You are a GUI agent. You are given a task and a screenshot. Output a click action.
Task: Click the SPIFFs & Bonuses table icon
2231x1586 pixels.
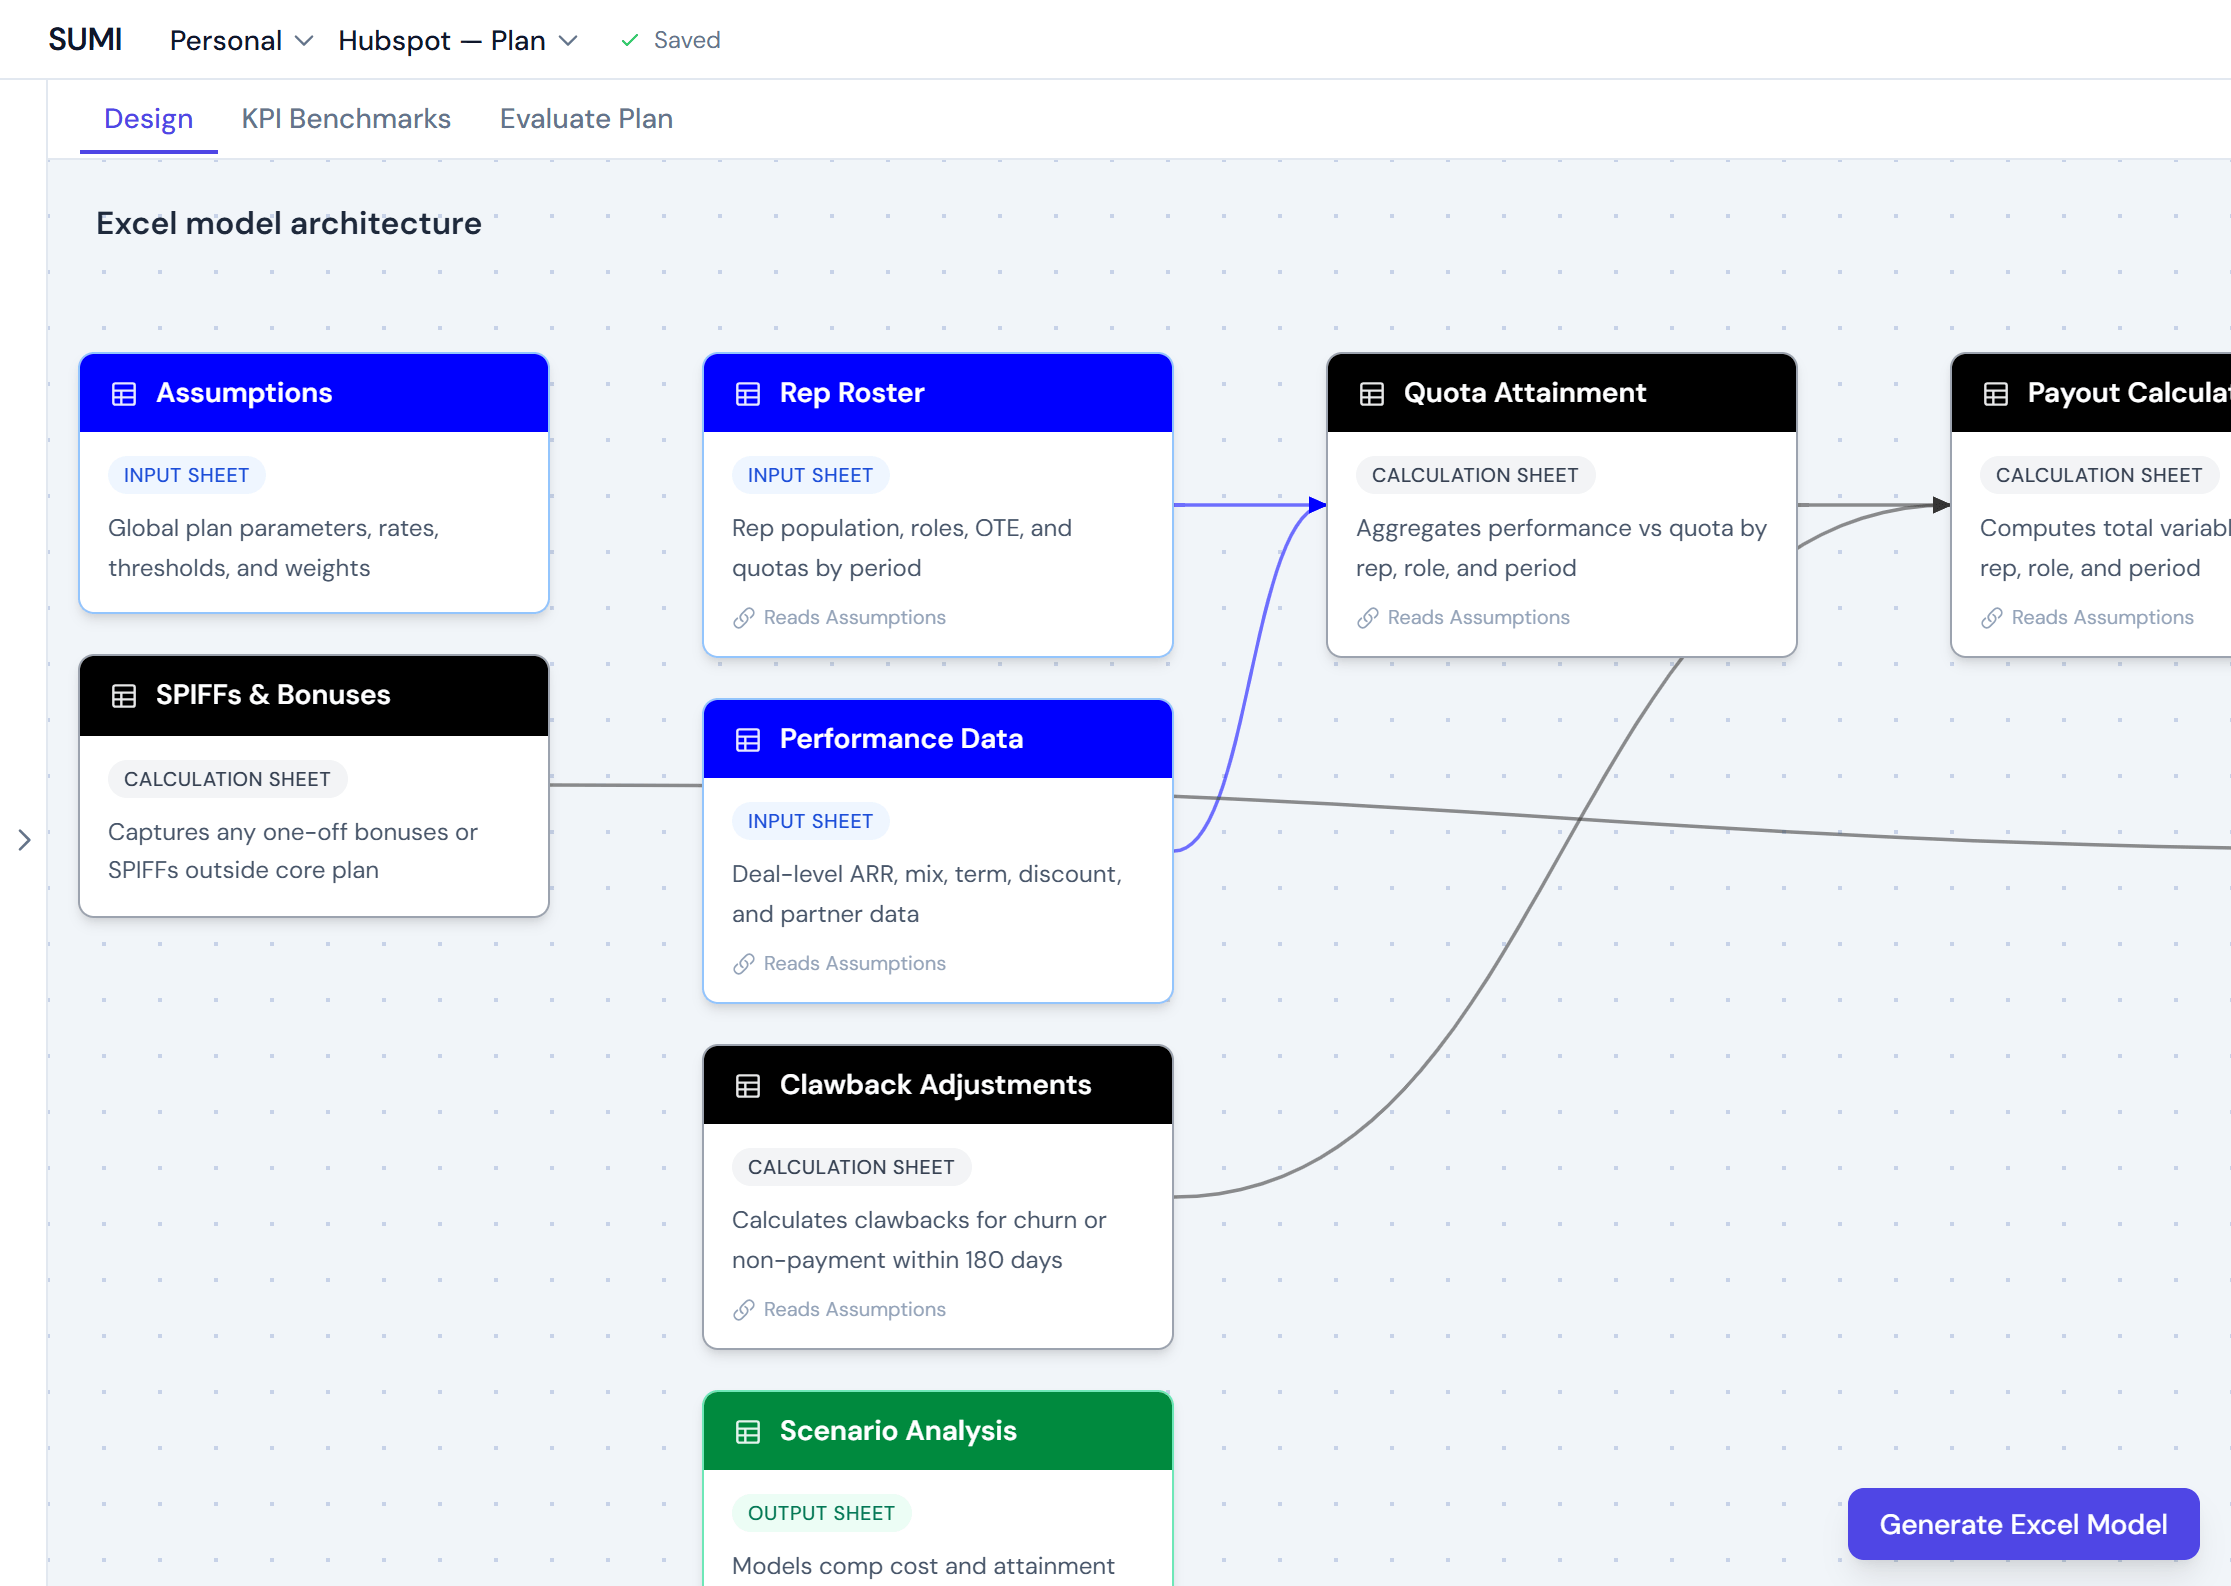click(x=124, y=696)
